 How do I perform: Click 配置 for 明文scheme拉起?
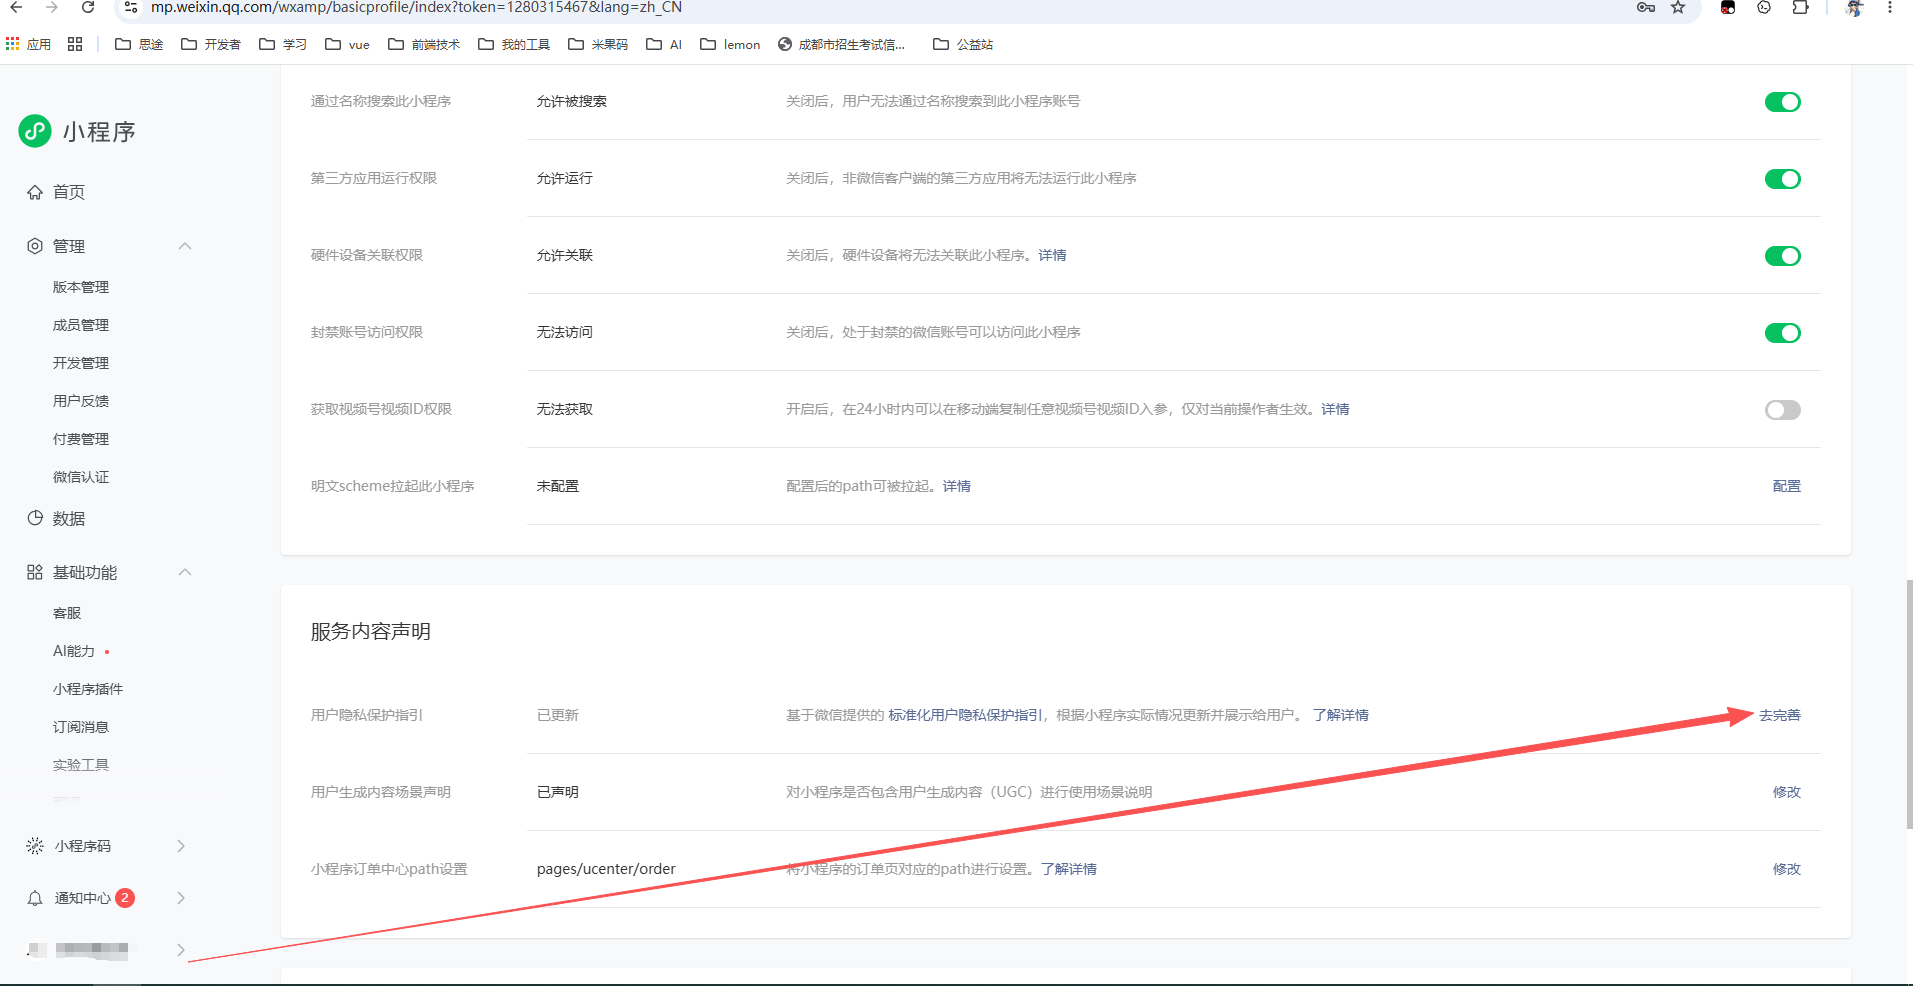[x=1787, y=486]
